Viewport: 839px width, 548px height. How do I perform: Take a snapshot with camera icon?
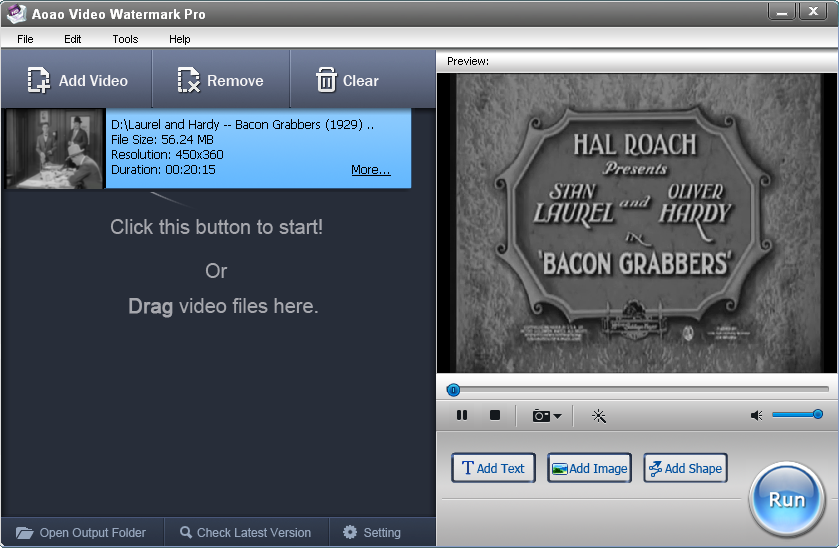(x=541, y=415)
